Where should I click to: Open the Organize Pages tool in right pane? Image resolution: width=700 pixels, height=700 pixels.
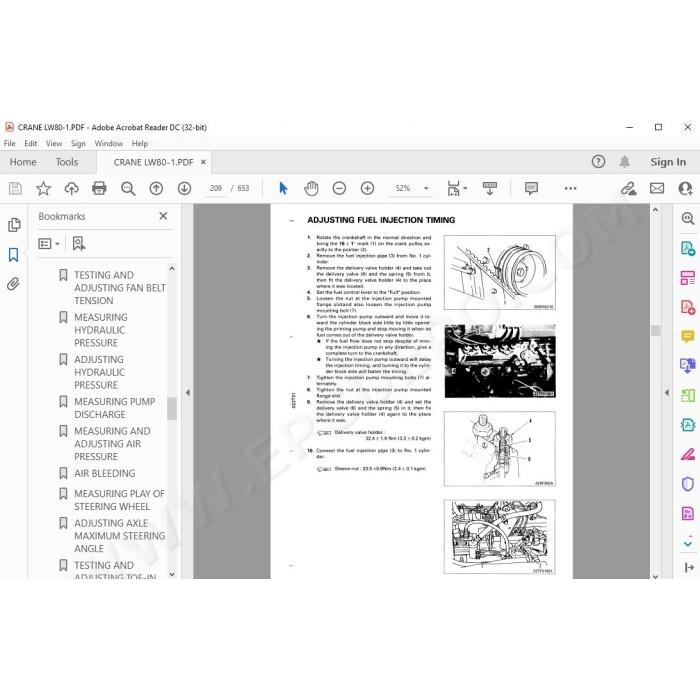[688, 277]
